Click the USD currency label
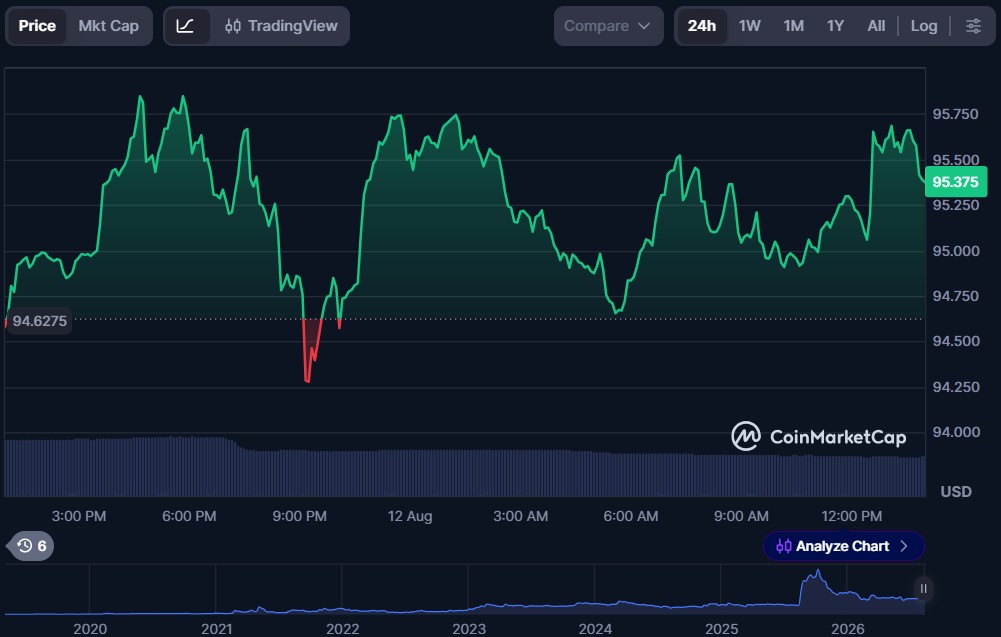 coord(956,491)
